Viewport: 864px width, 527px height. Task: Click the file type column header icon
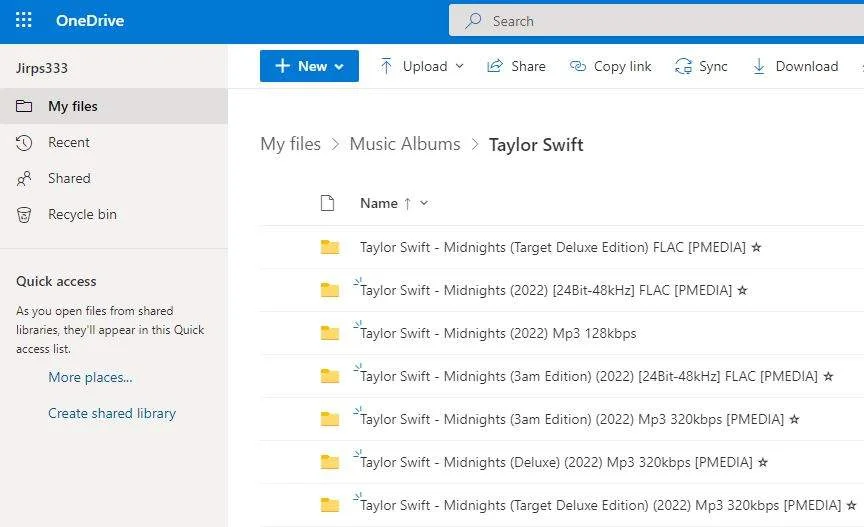click(x=327, y=203)
